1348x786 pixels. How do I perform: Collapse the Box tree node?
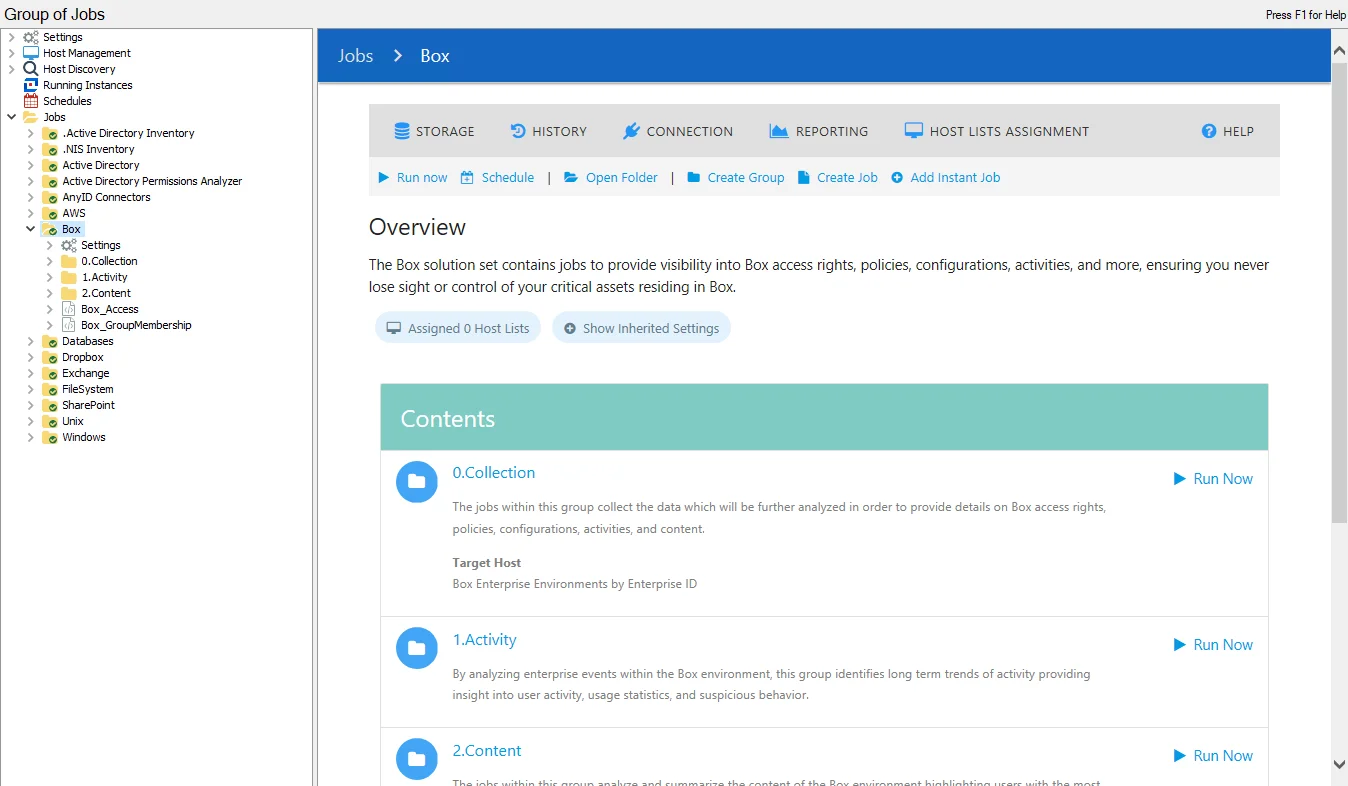(31, 229)
